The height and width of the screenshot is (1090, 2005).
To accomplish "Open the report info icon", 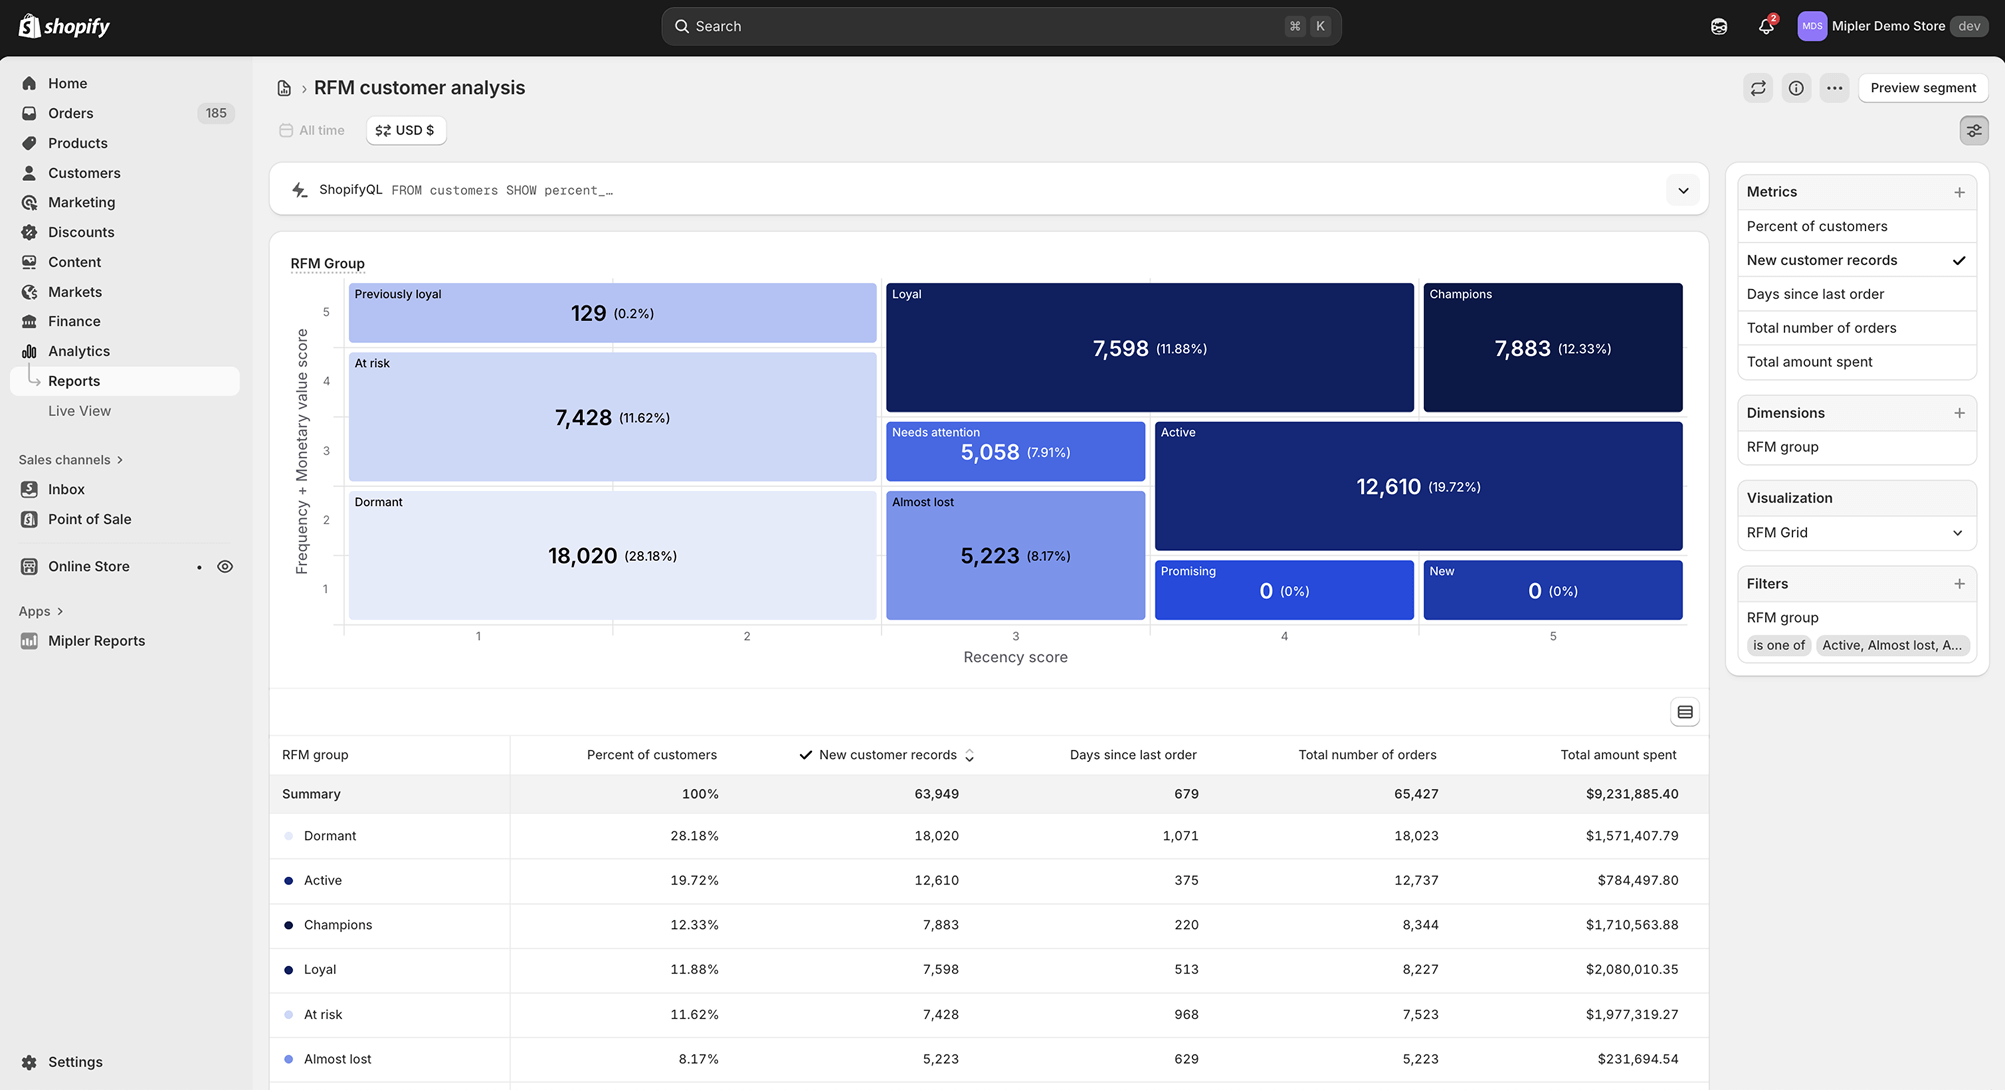I will pos(1796,88).
